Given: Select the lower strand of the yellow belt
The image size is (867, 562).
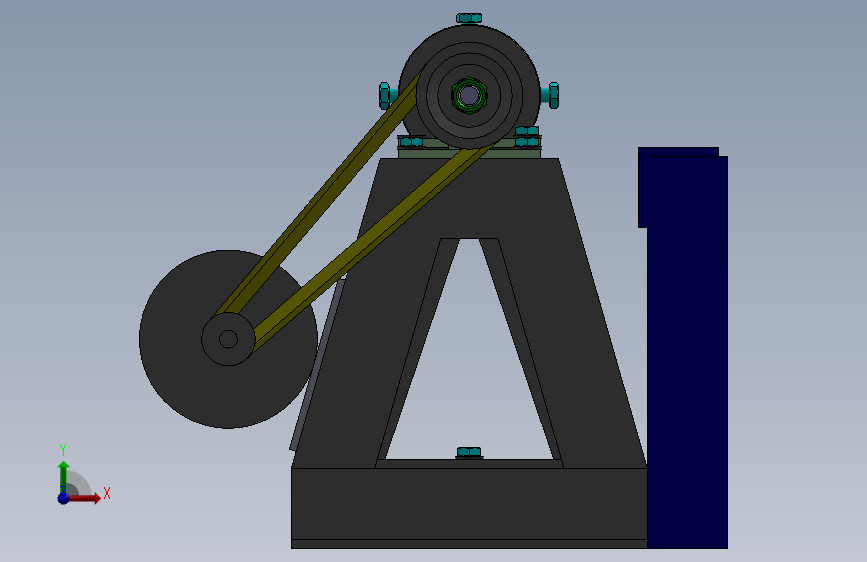Looking at the screenshot, I should pos(372,243).
